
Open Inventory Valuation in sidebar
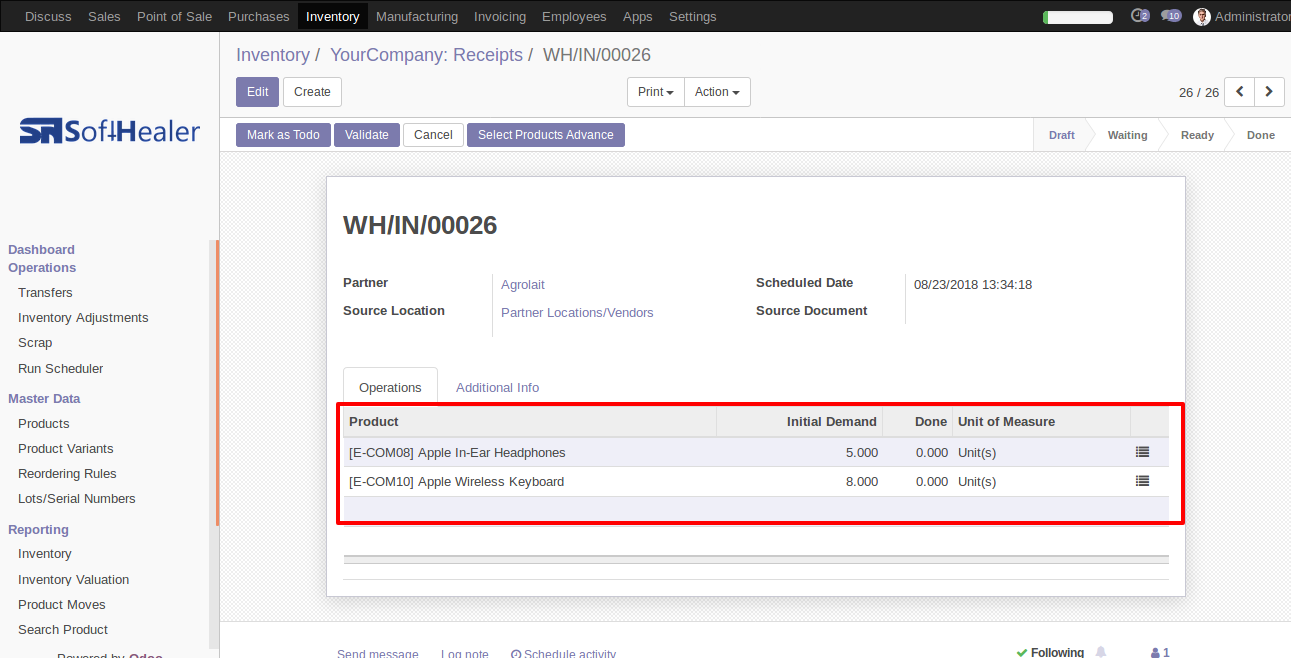pos(74,580)
